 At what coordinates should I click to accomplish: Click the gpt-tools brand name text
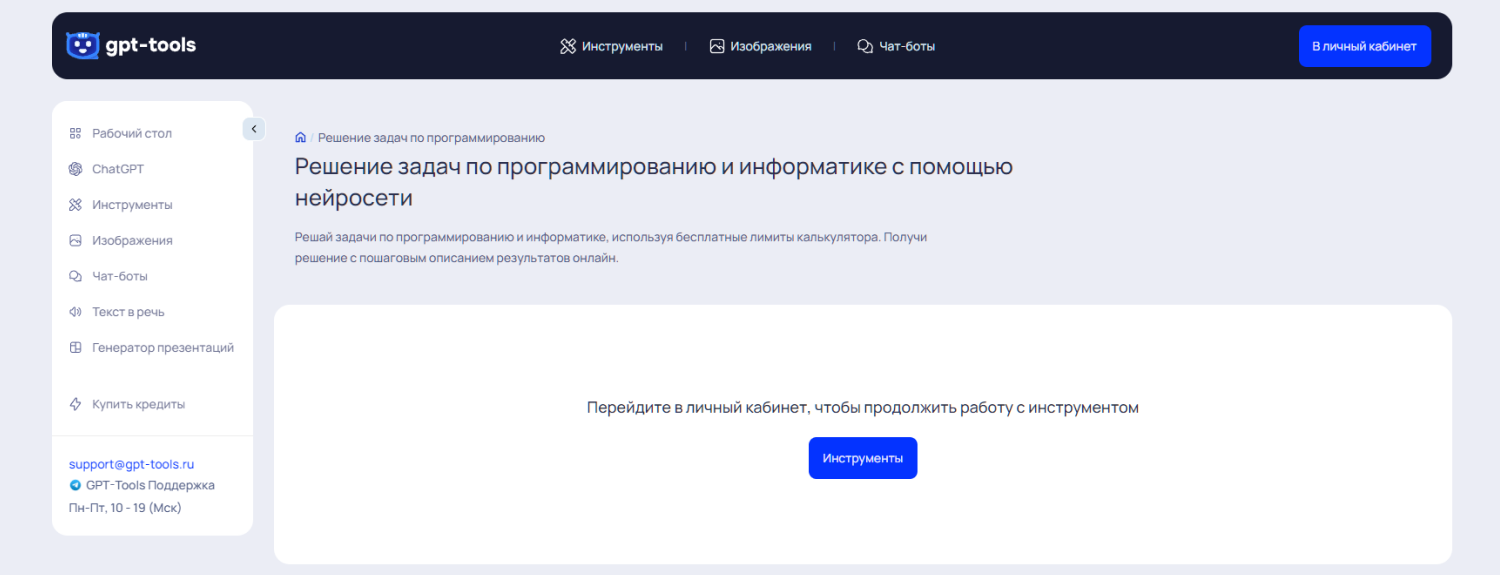coord(151,45)
